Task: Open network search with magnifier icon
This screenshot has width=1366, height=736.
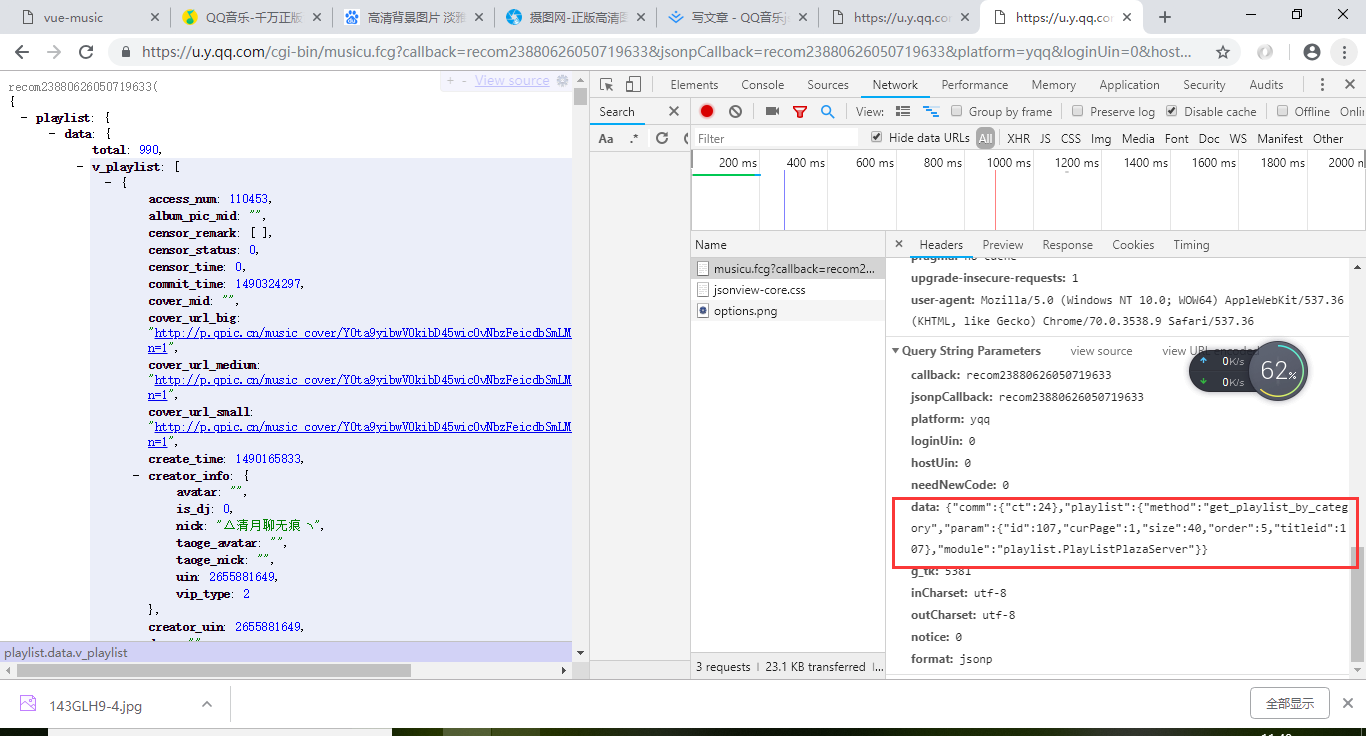Action: pos(828,111)
